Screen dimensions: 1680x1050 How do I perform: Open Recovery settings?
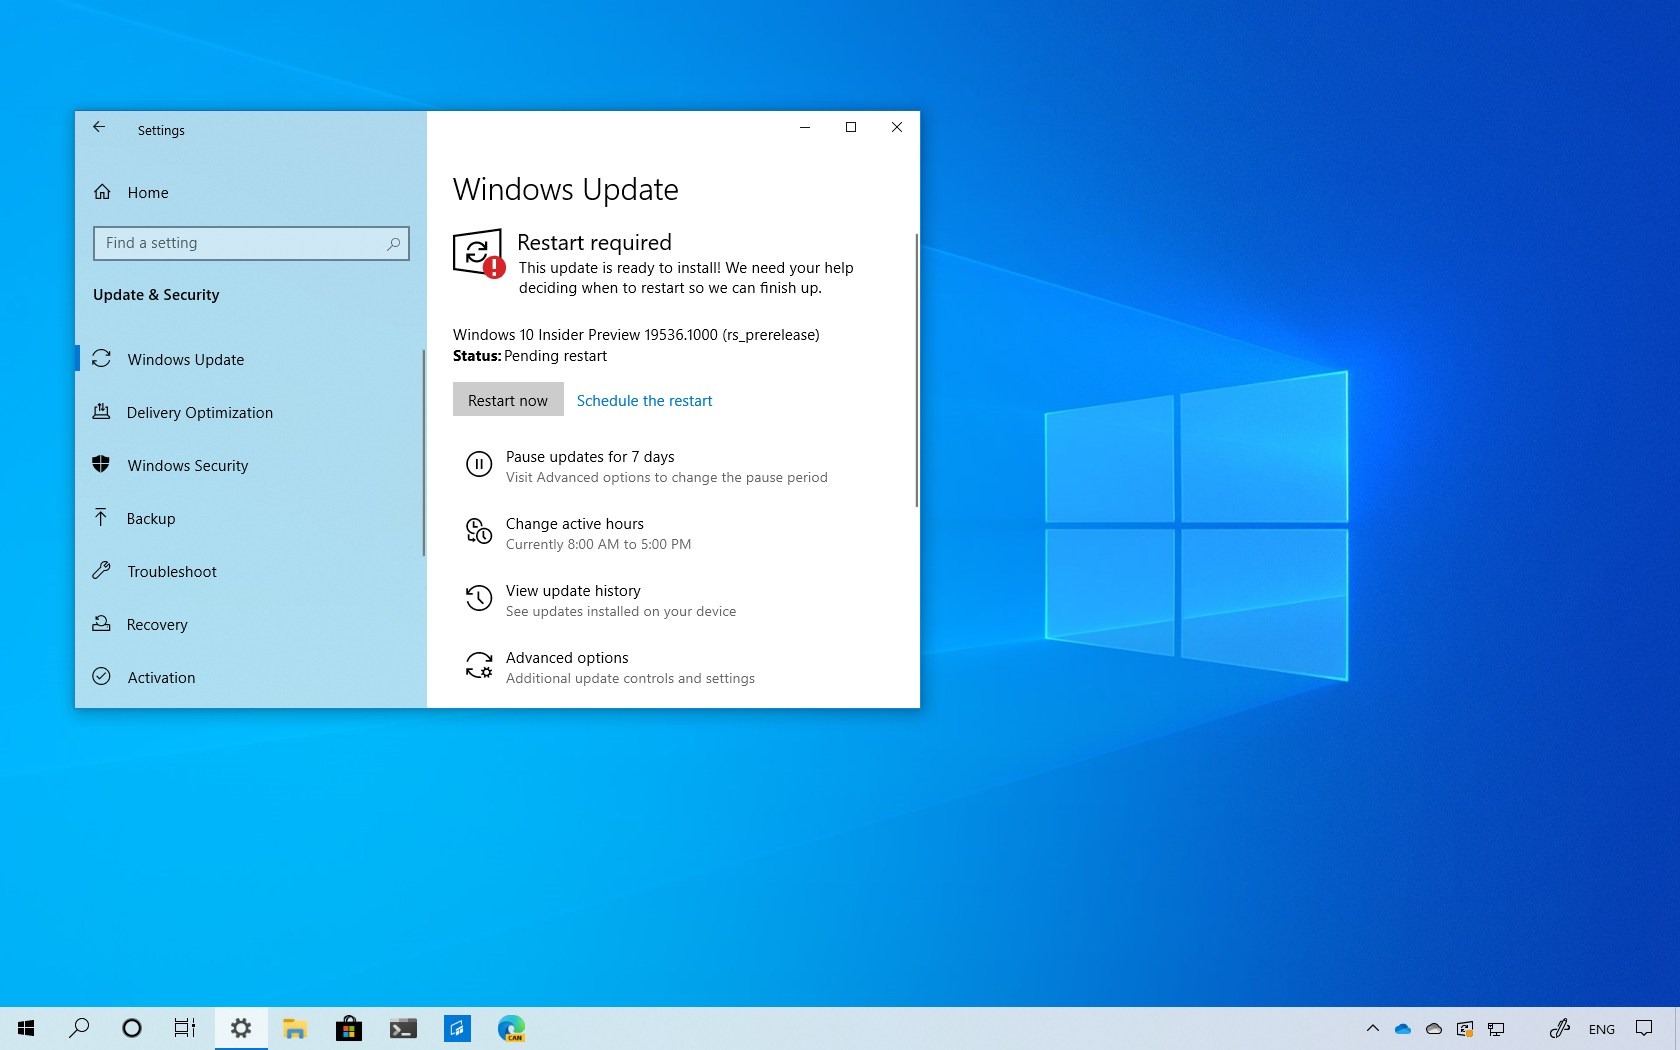pos(157,624)
